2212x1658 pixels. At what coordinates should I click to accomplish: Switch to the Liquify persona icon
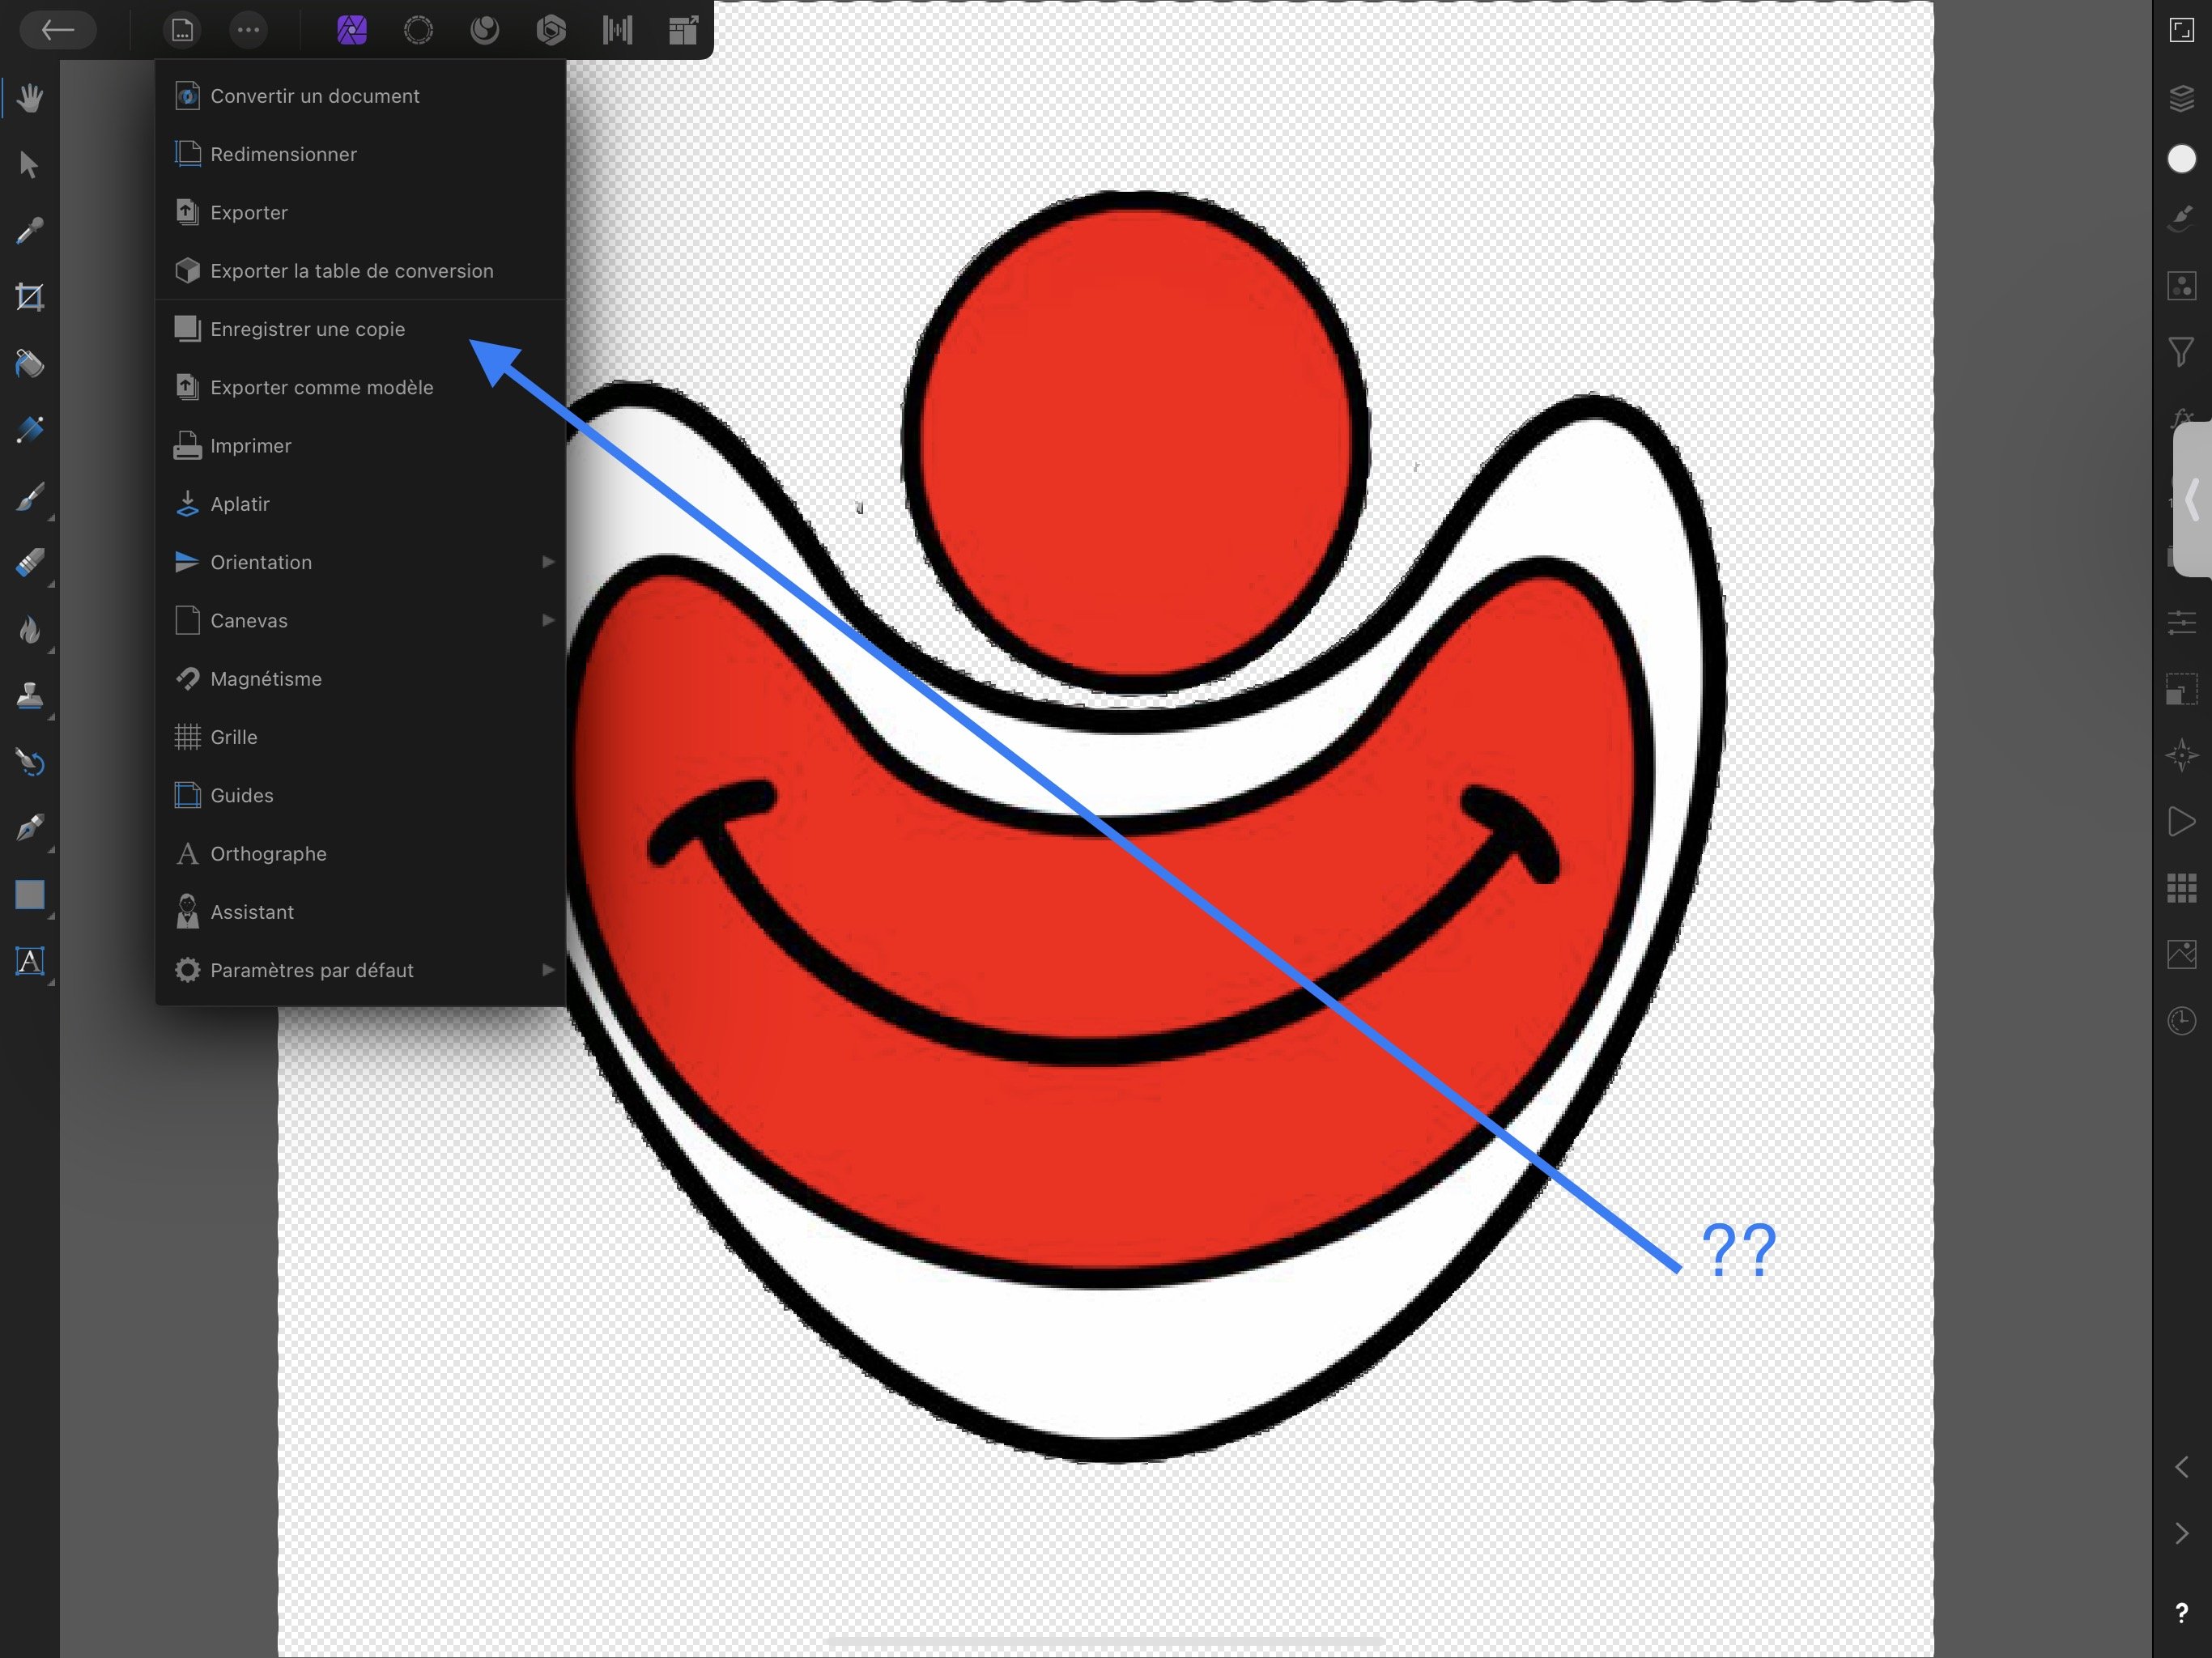point(485,30)
